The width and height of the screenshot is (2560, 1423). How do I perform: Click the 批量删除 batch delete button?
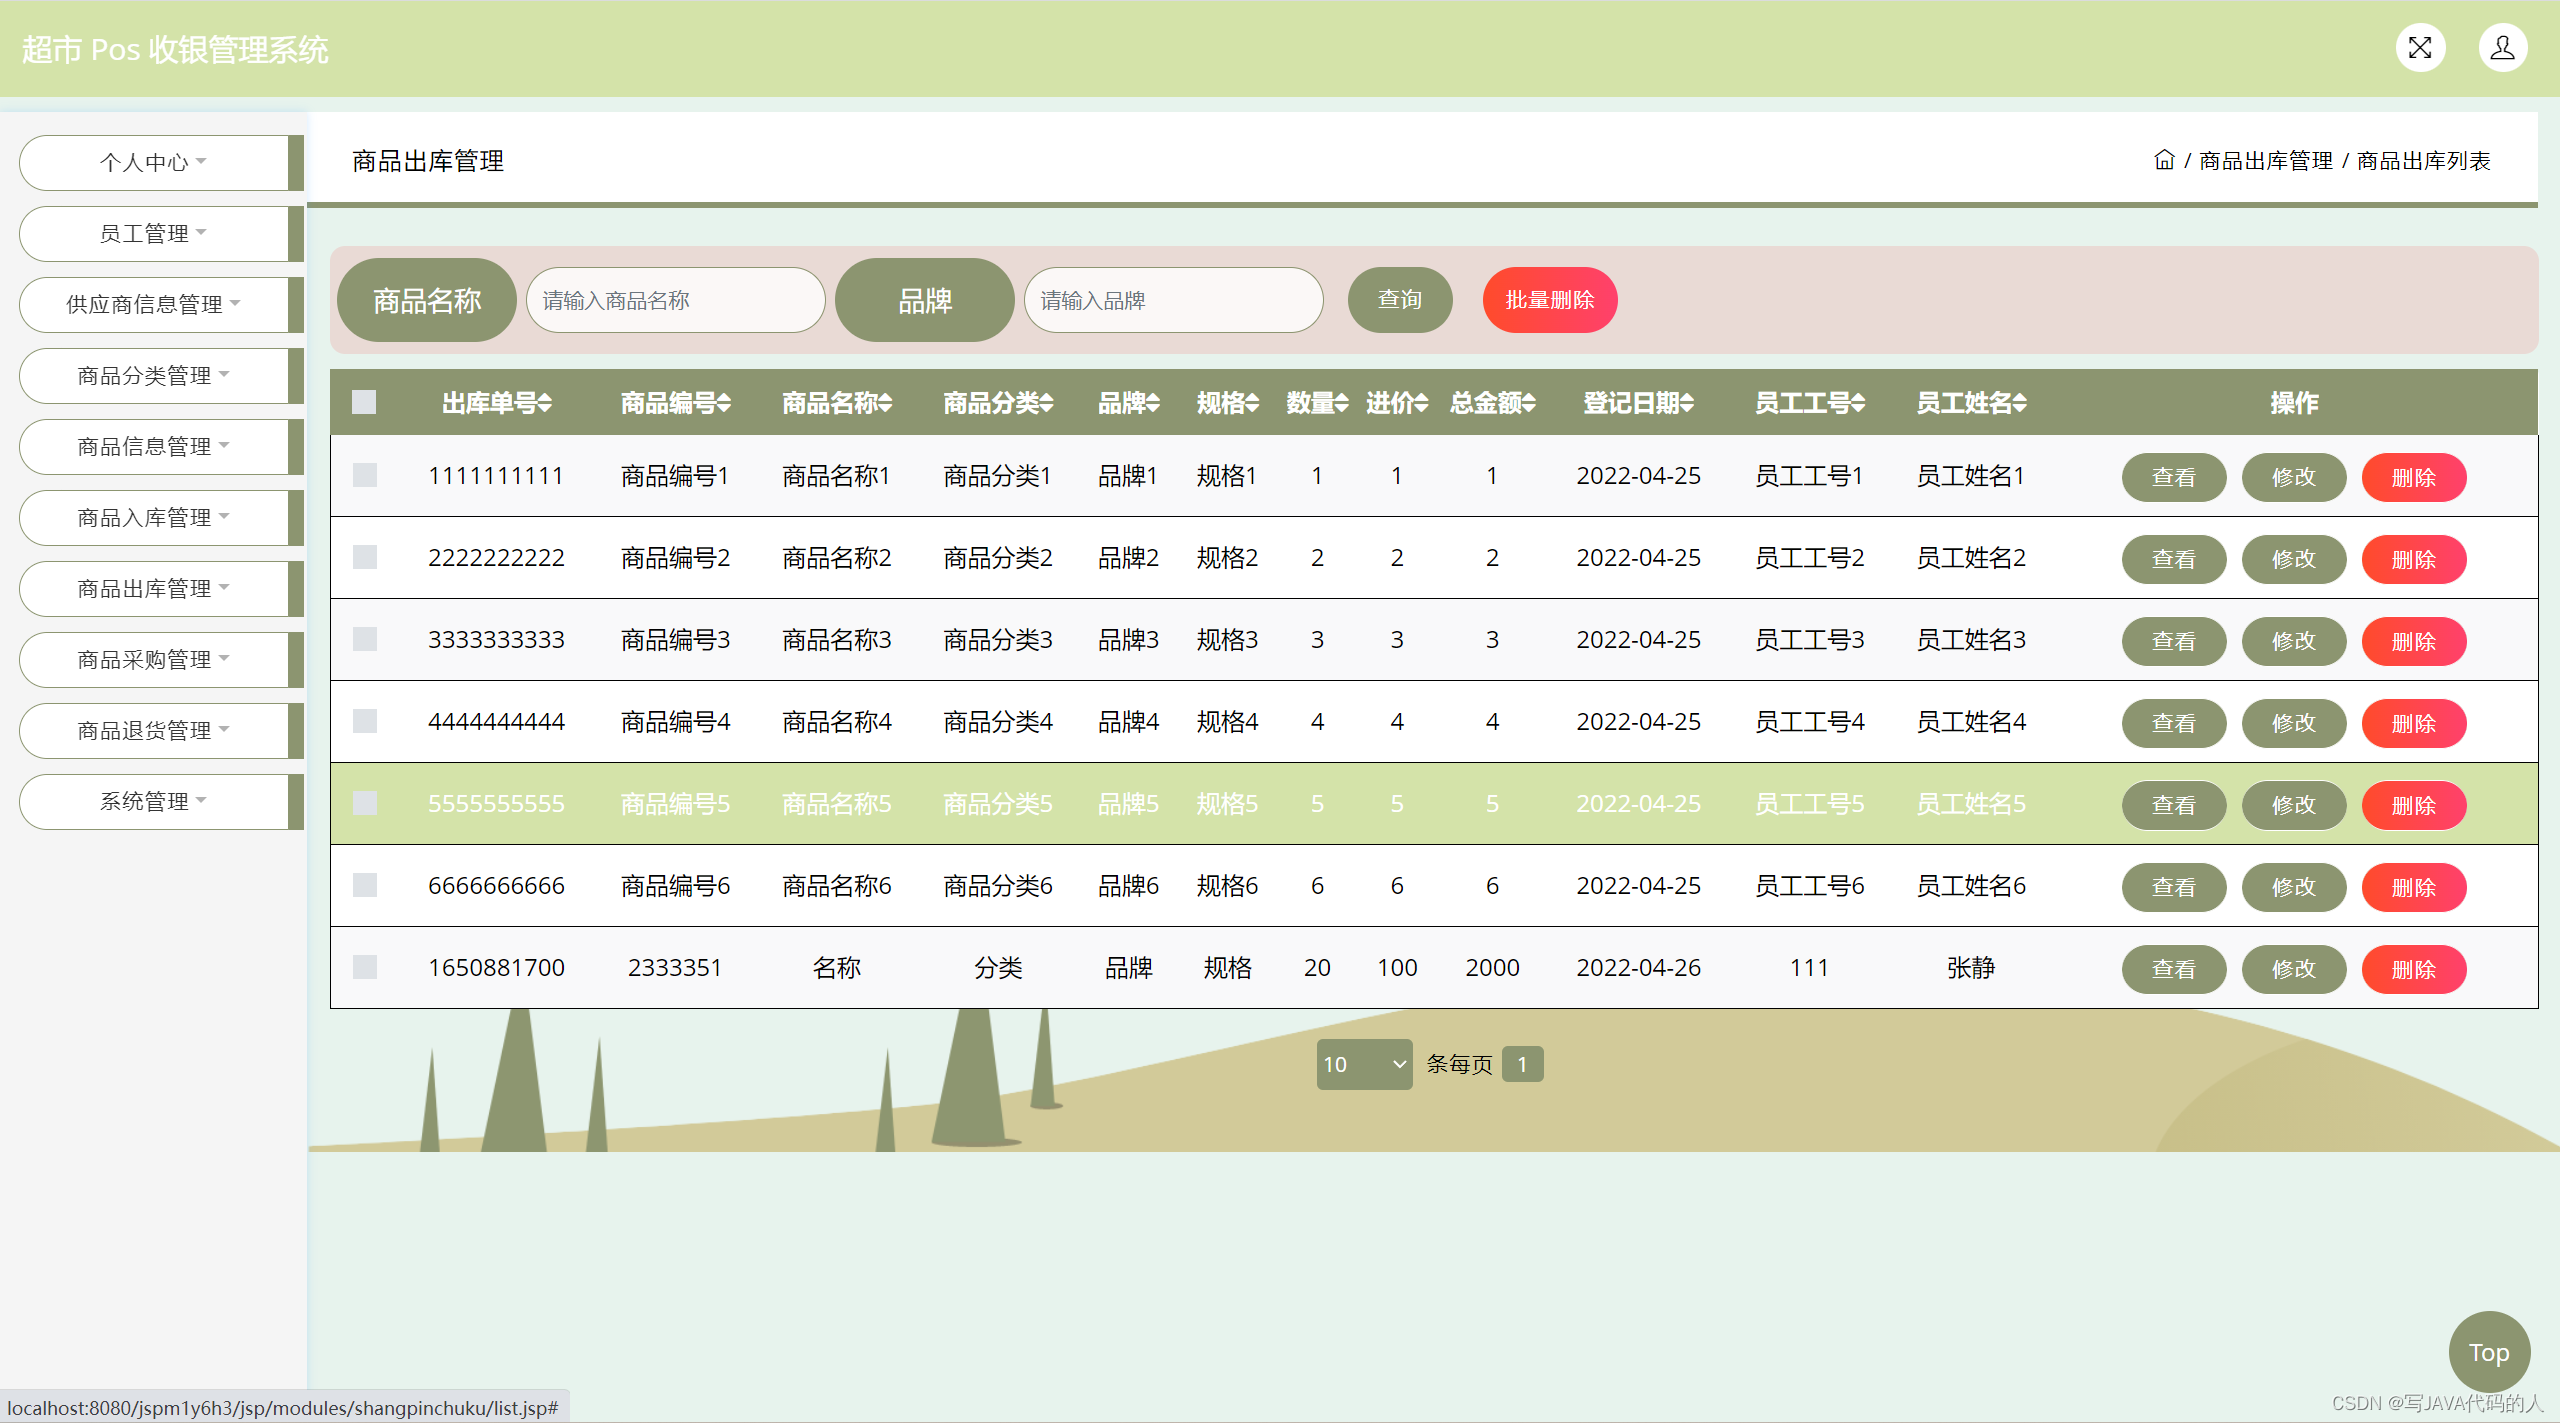[x=1549, y=299]
